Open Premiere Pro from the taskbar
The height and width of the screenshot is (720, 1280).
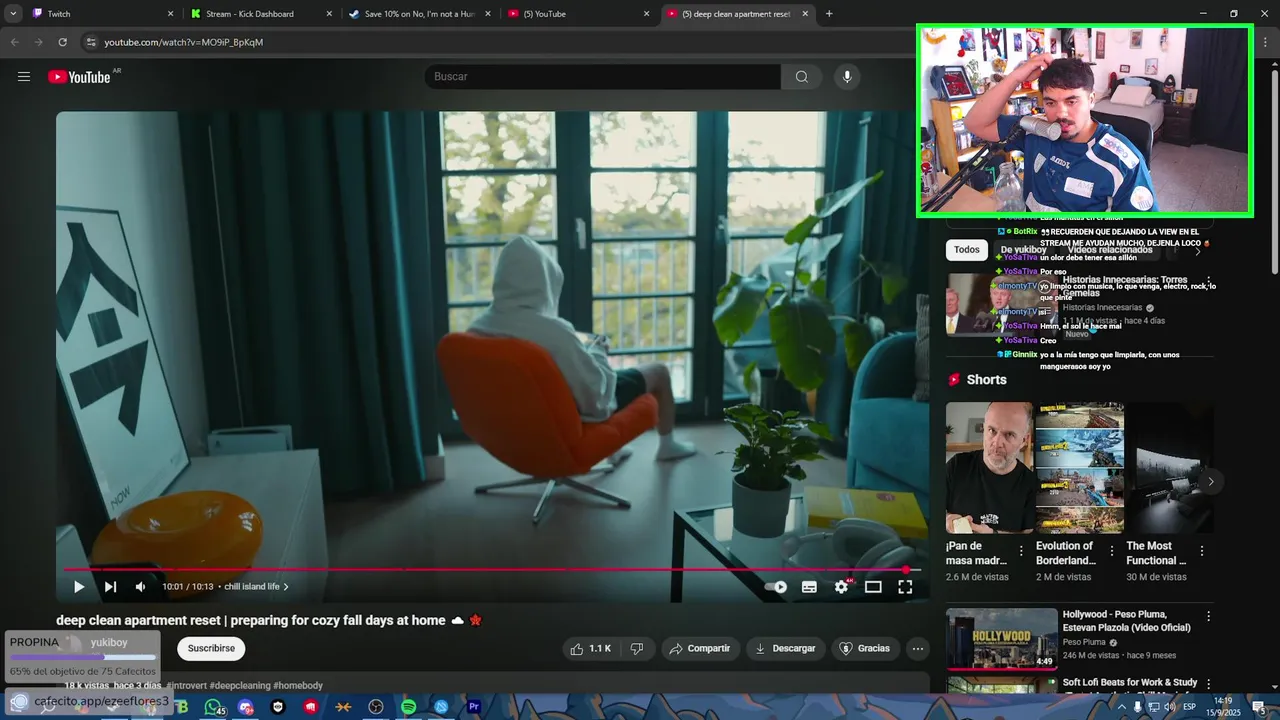click(x=474, y=707)
